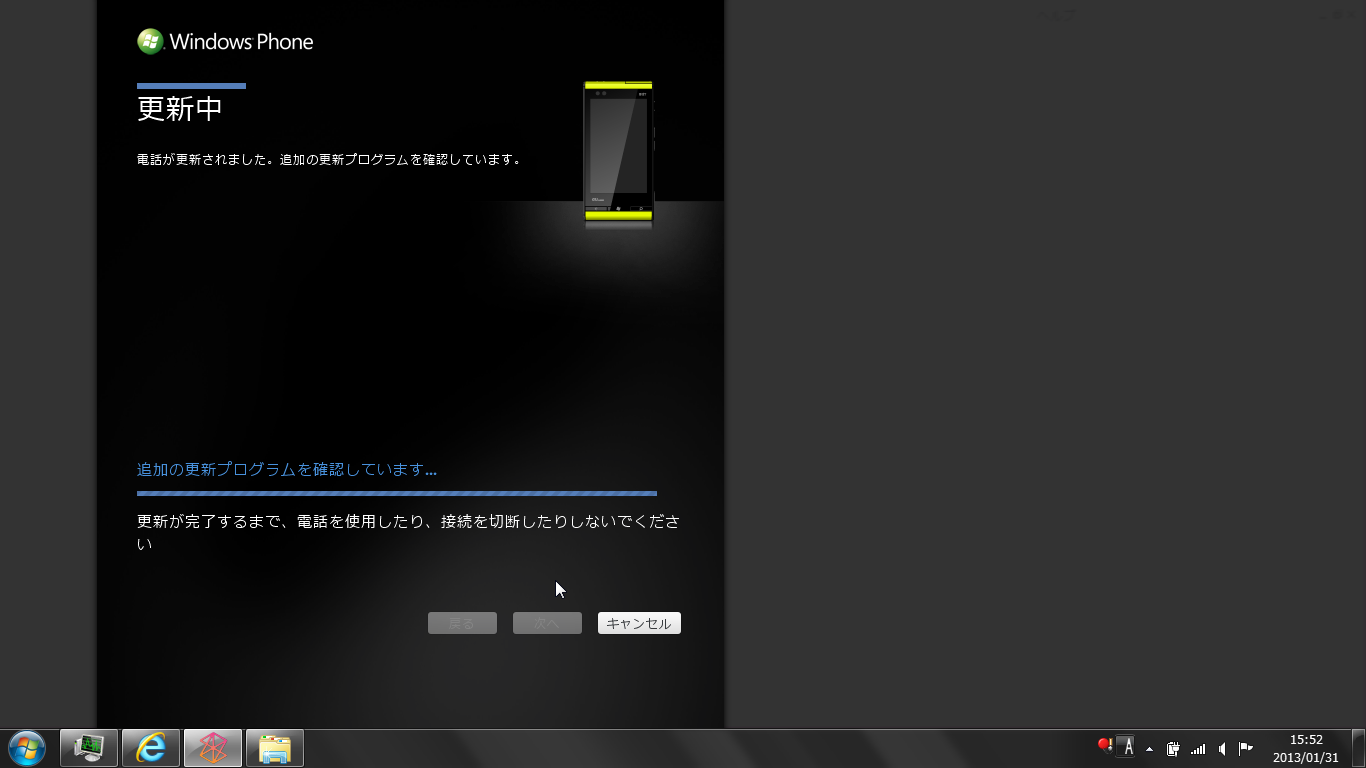Open the monitor app in the taskbar

point(89,748)
